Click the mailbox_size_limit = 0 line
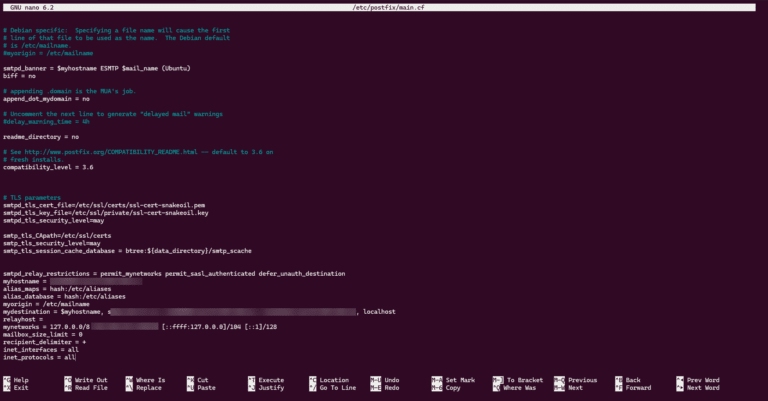Image resolution: width=768 pixels, height=401 pixels. click(43, 334)
